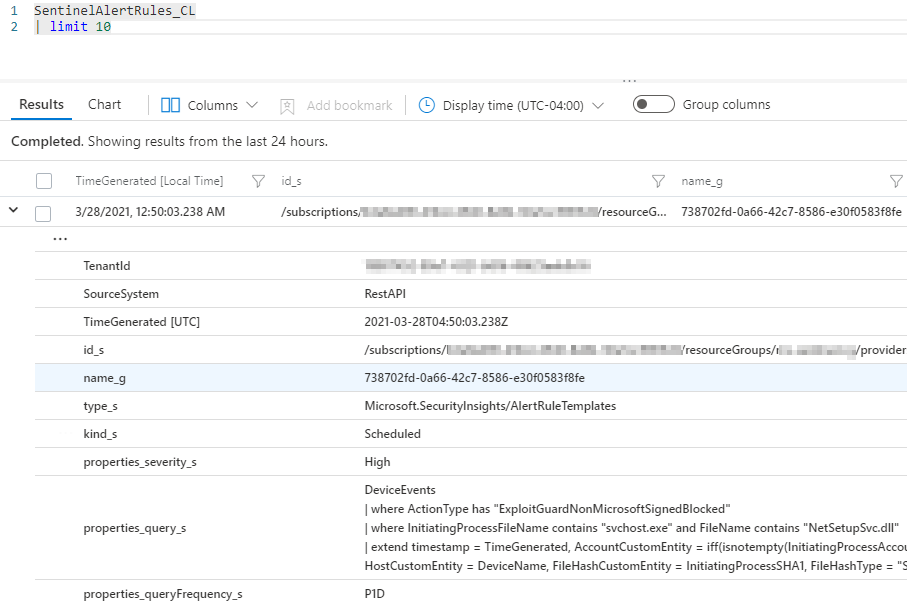Screen dimensions: 907x606
Task: Filter the TimeGenerated column
Action: [259, 182]
